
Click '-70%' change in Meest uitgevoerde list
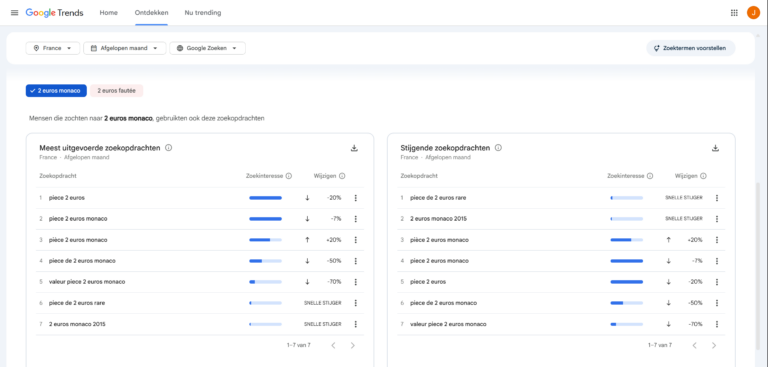click(334, 282)
